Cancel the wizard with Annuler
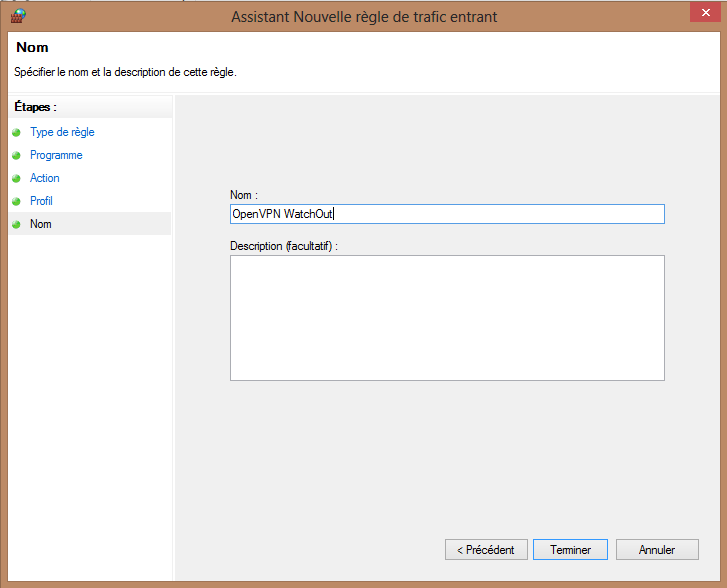727x588 pixels. pos(657,550)
